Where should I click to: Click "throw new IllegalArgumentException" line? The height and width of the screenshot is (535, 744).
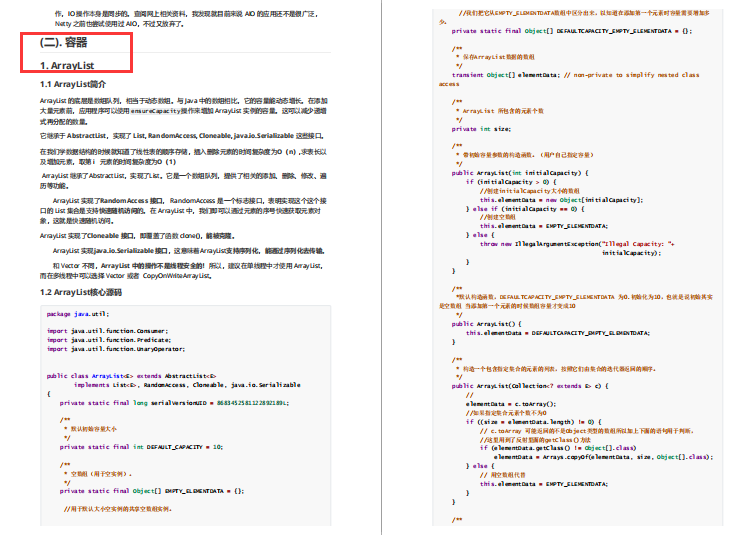click(577, 244)
